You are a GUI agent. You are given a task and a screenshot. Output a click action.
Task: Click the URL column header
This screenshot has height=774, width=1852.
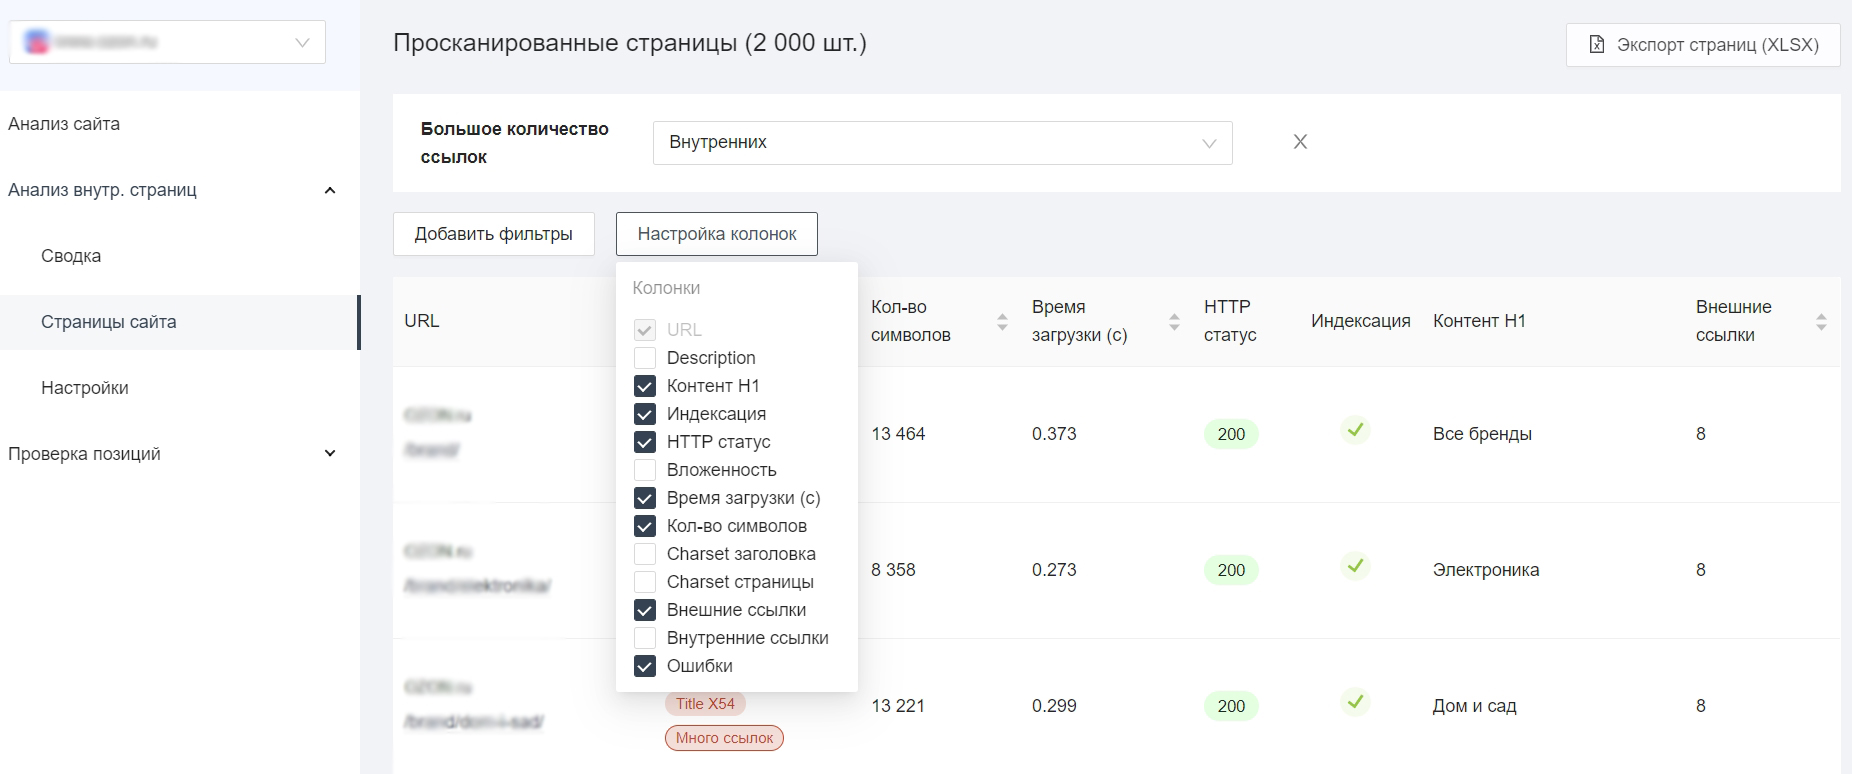[422, 321]
